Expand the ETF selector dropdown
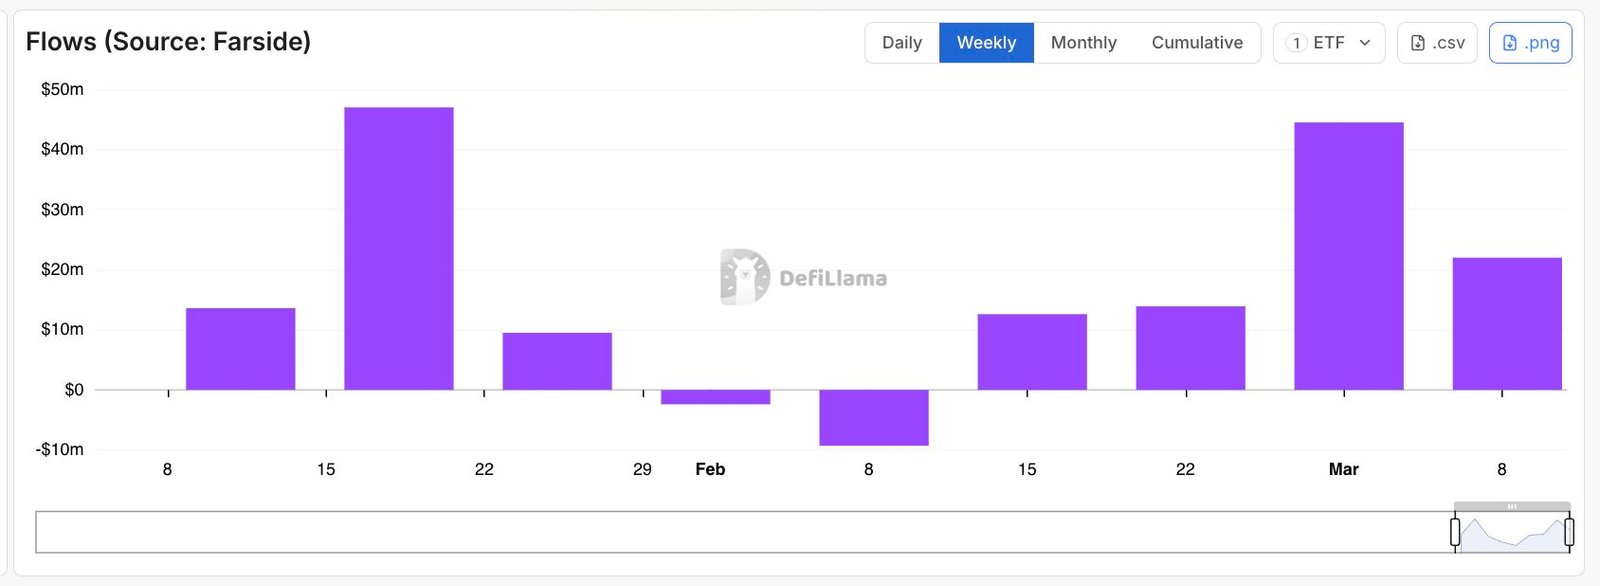 click(x=1329, y=43)
